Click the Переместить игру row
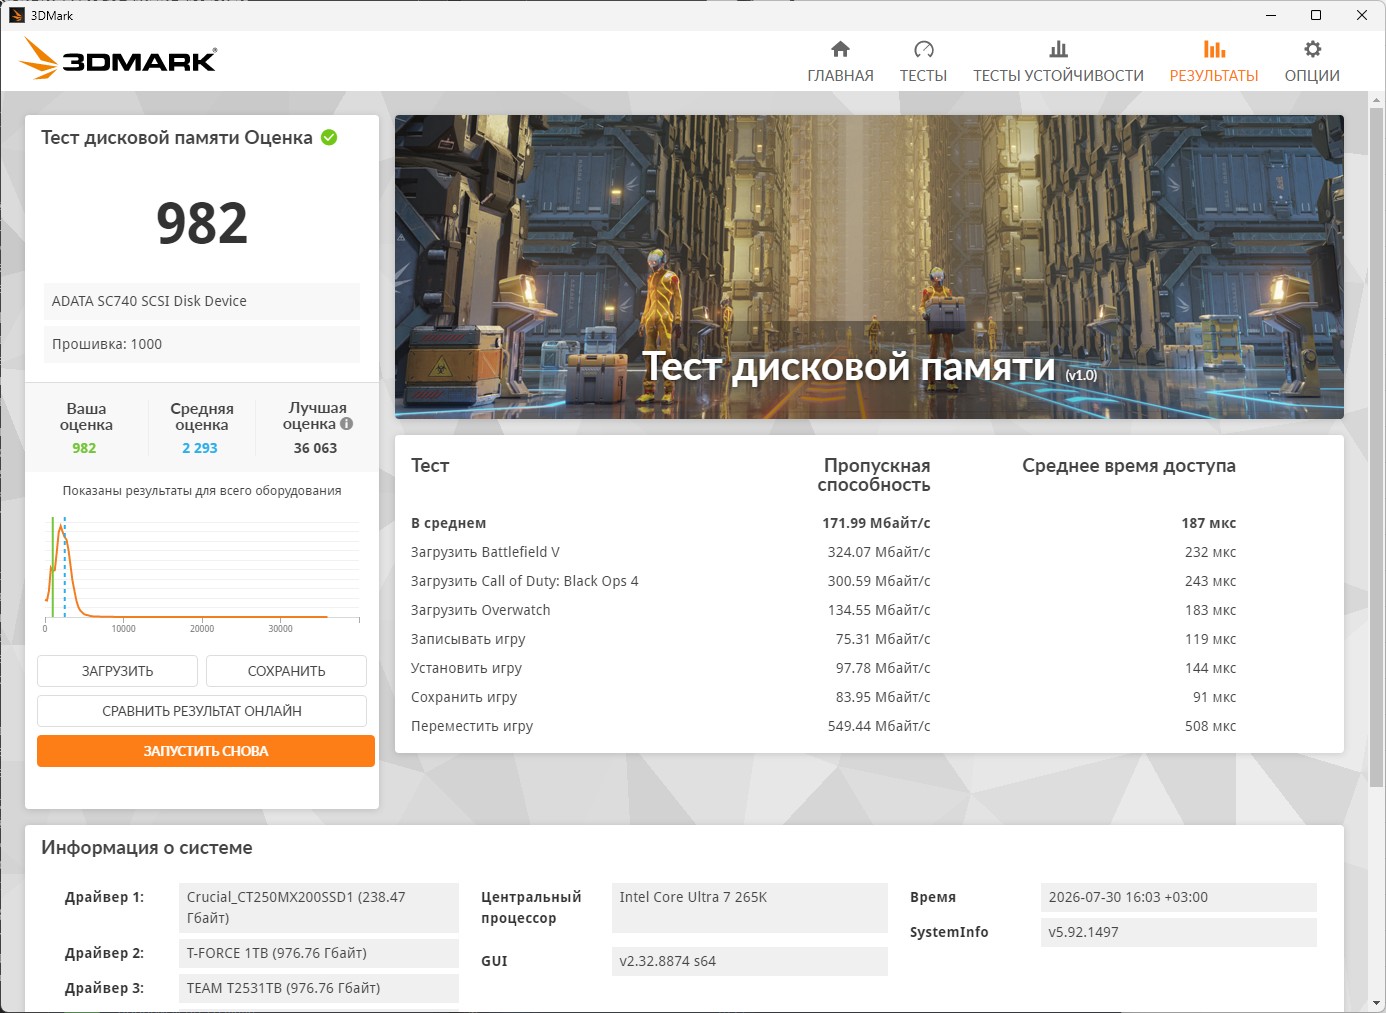 pos(869,726)
